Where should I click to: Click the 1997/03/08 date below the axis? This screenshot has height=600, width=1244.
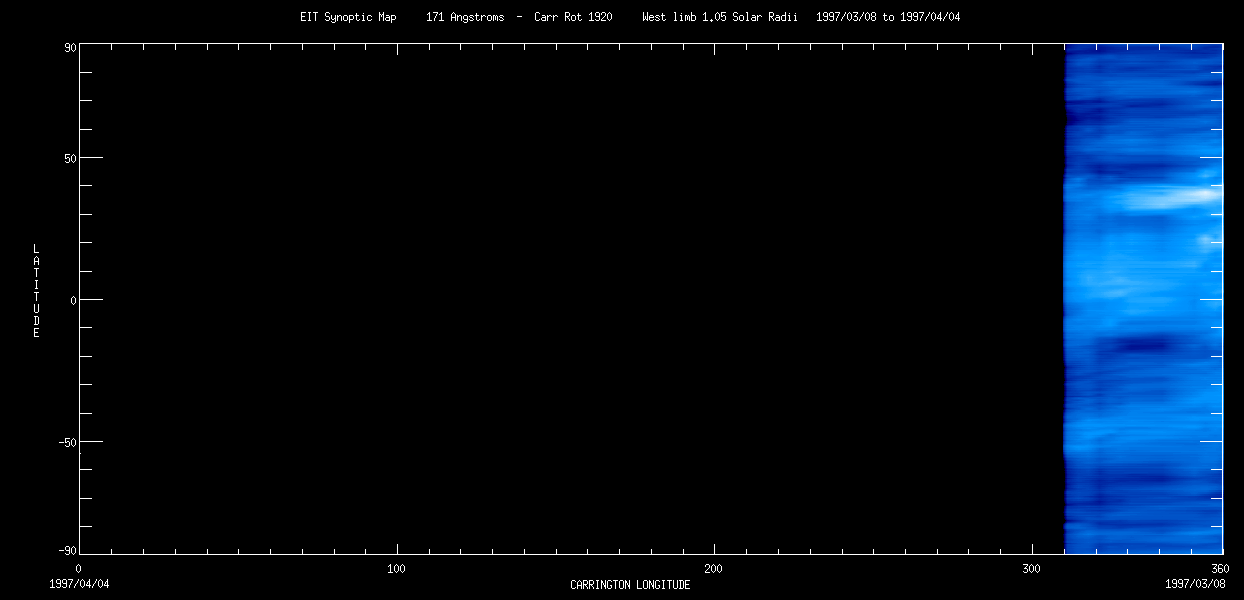[x=1196, y=583]
